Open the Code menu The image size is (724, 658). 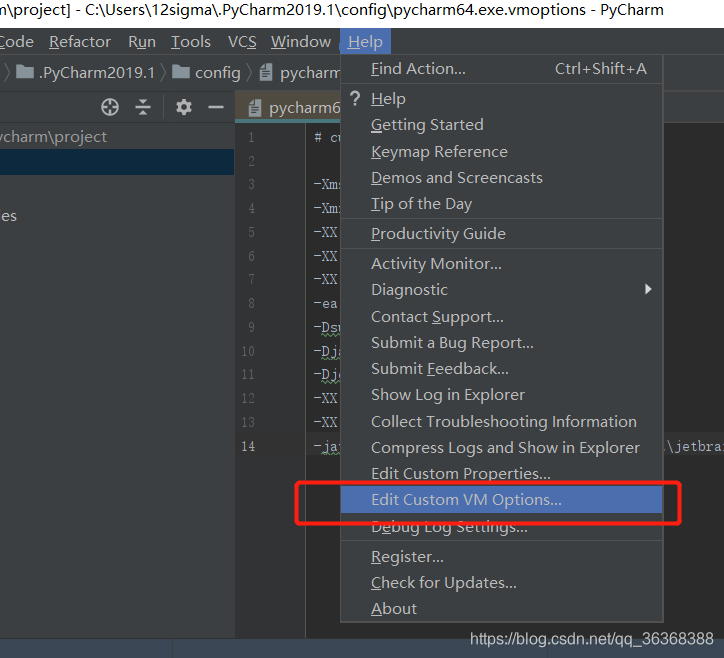17,42
